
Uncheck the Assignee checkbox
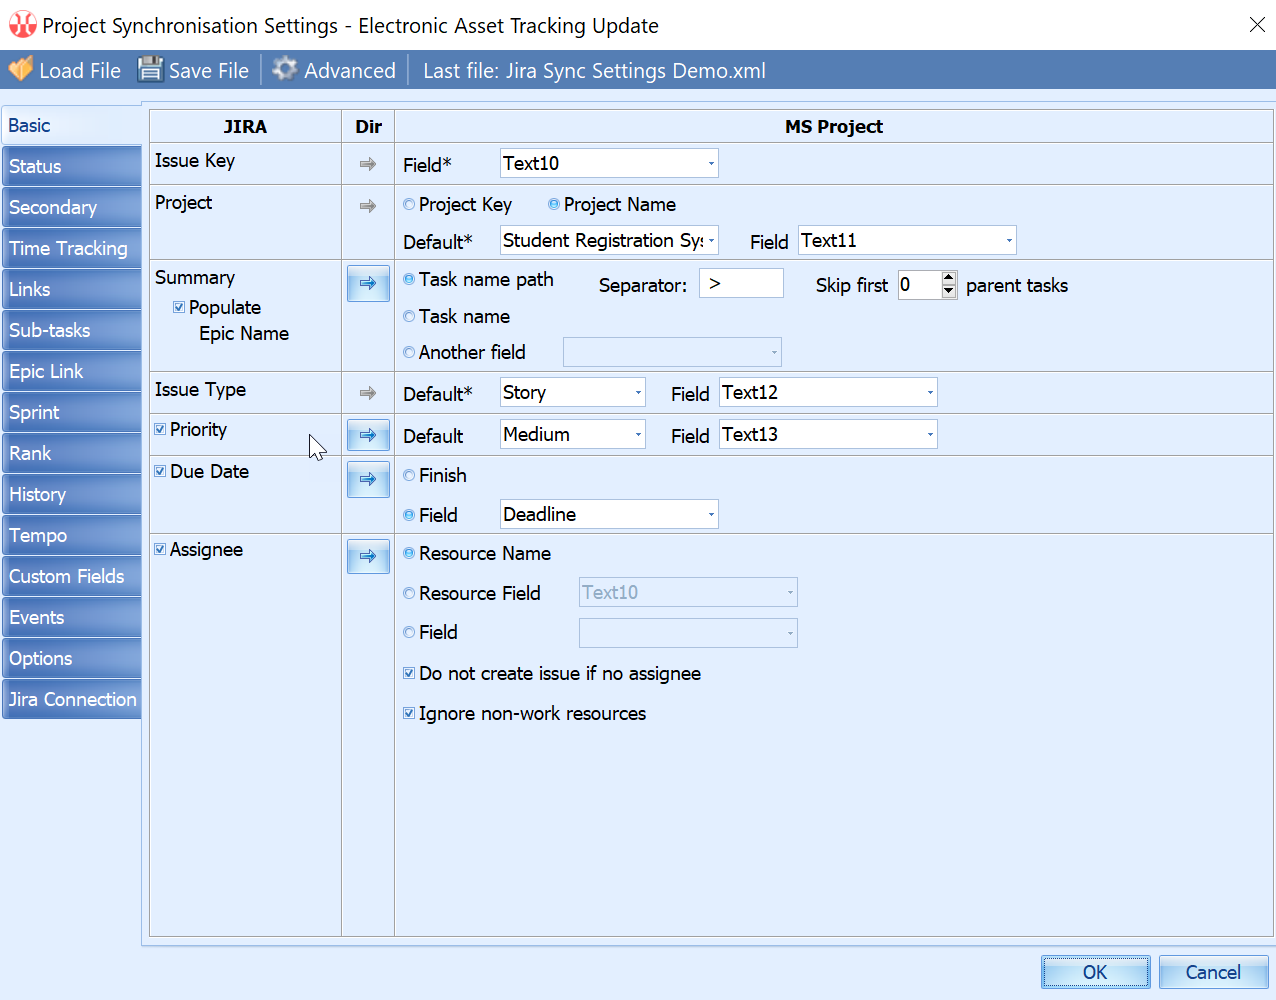(160, 549)
